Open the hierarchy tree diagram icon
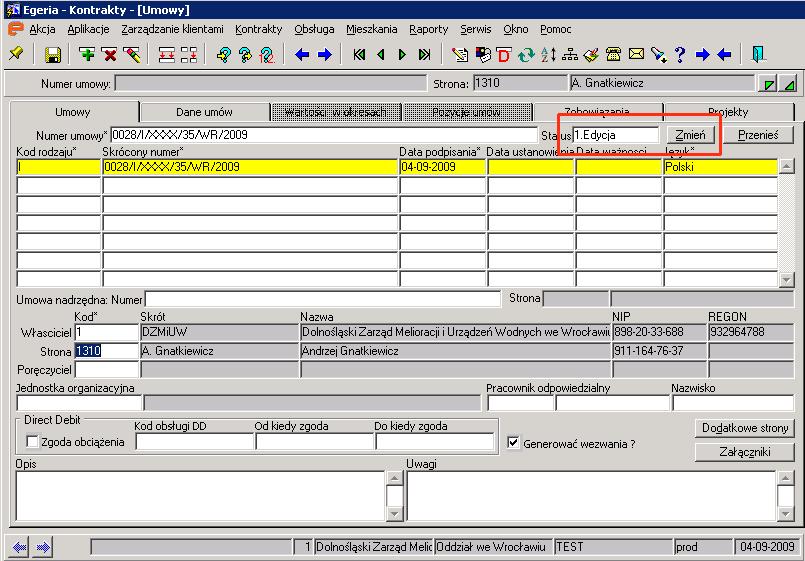 coord(570,54)
